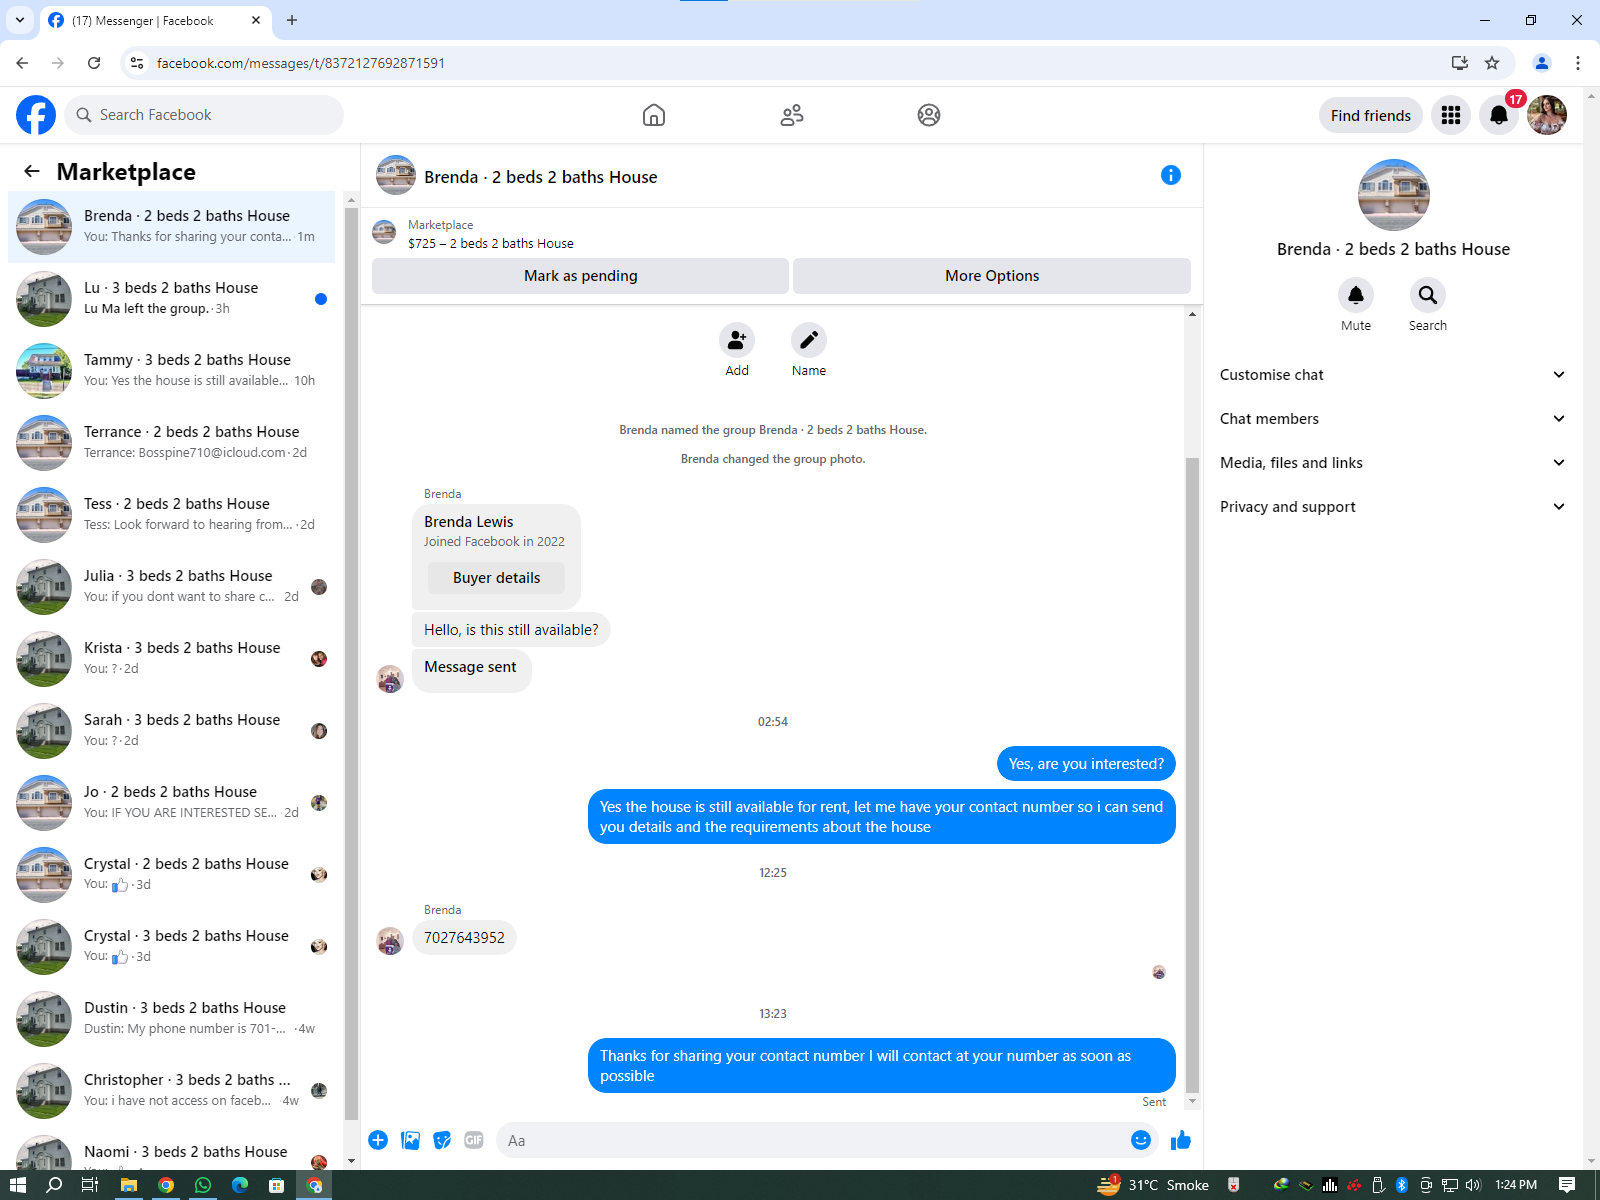
Task: Open the Dustin · 3 beds 2 baths House chat
Action: coord(172,1018)
